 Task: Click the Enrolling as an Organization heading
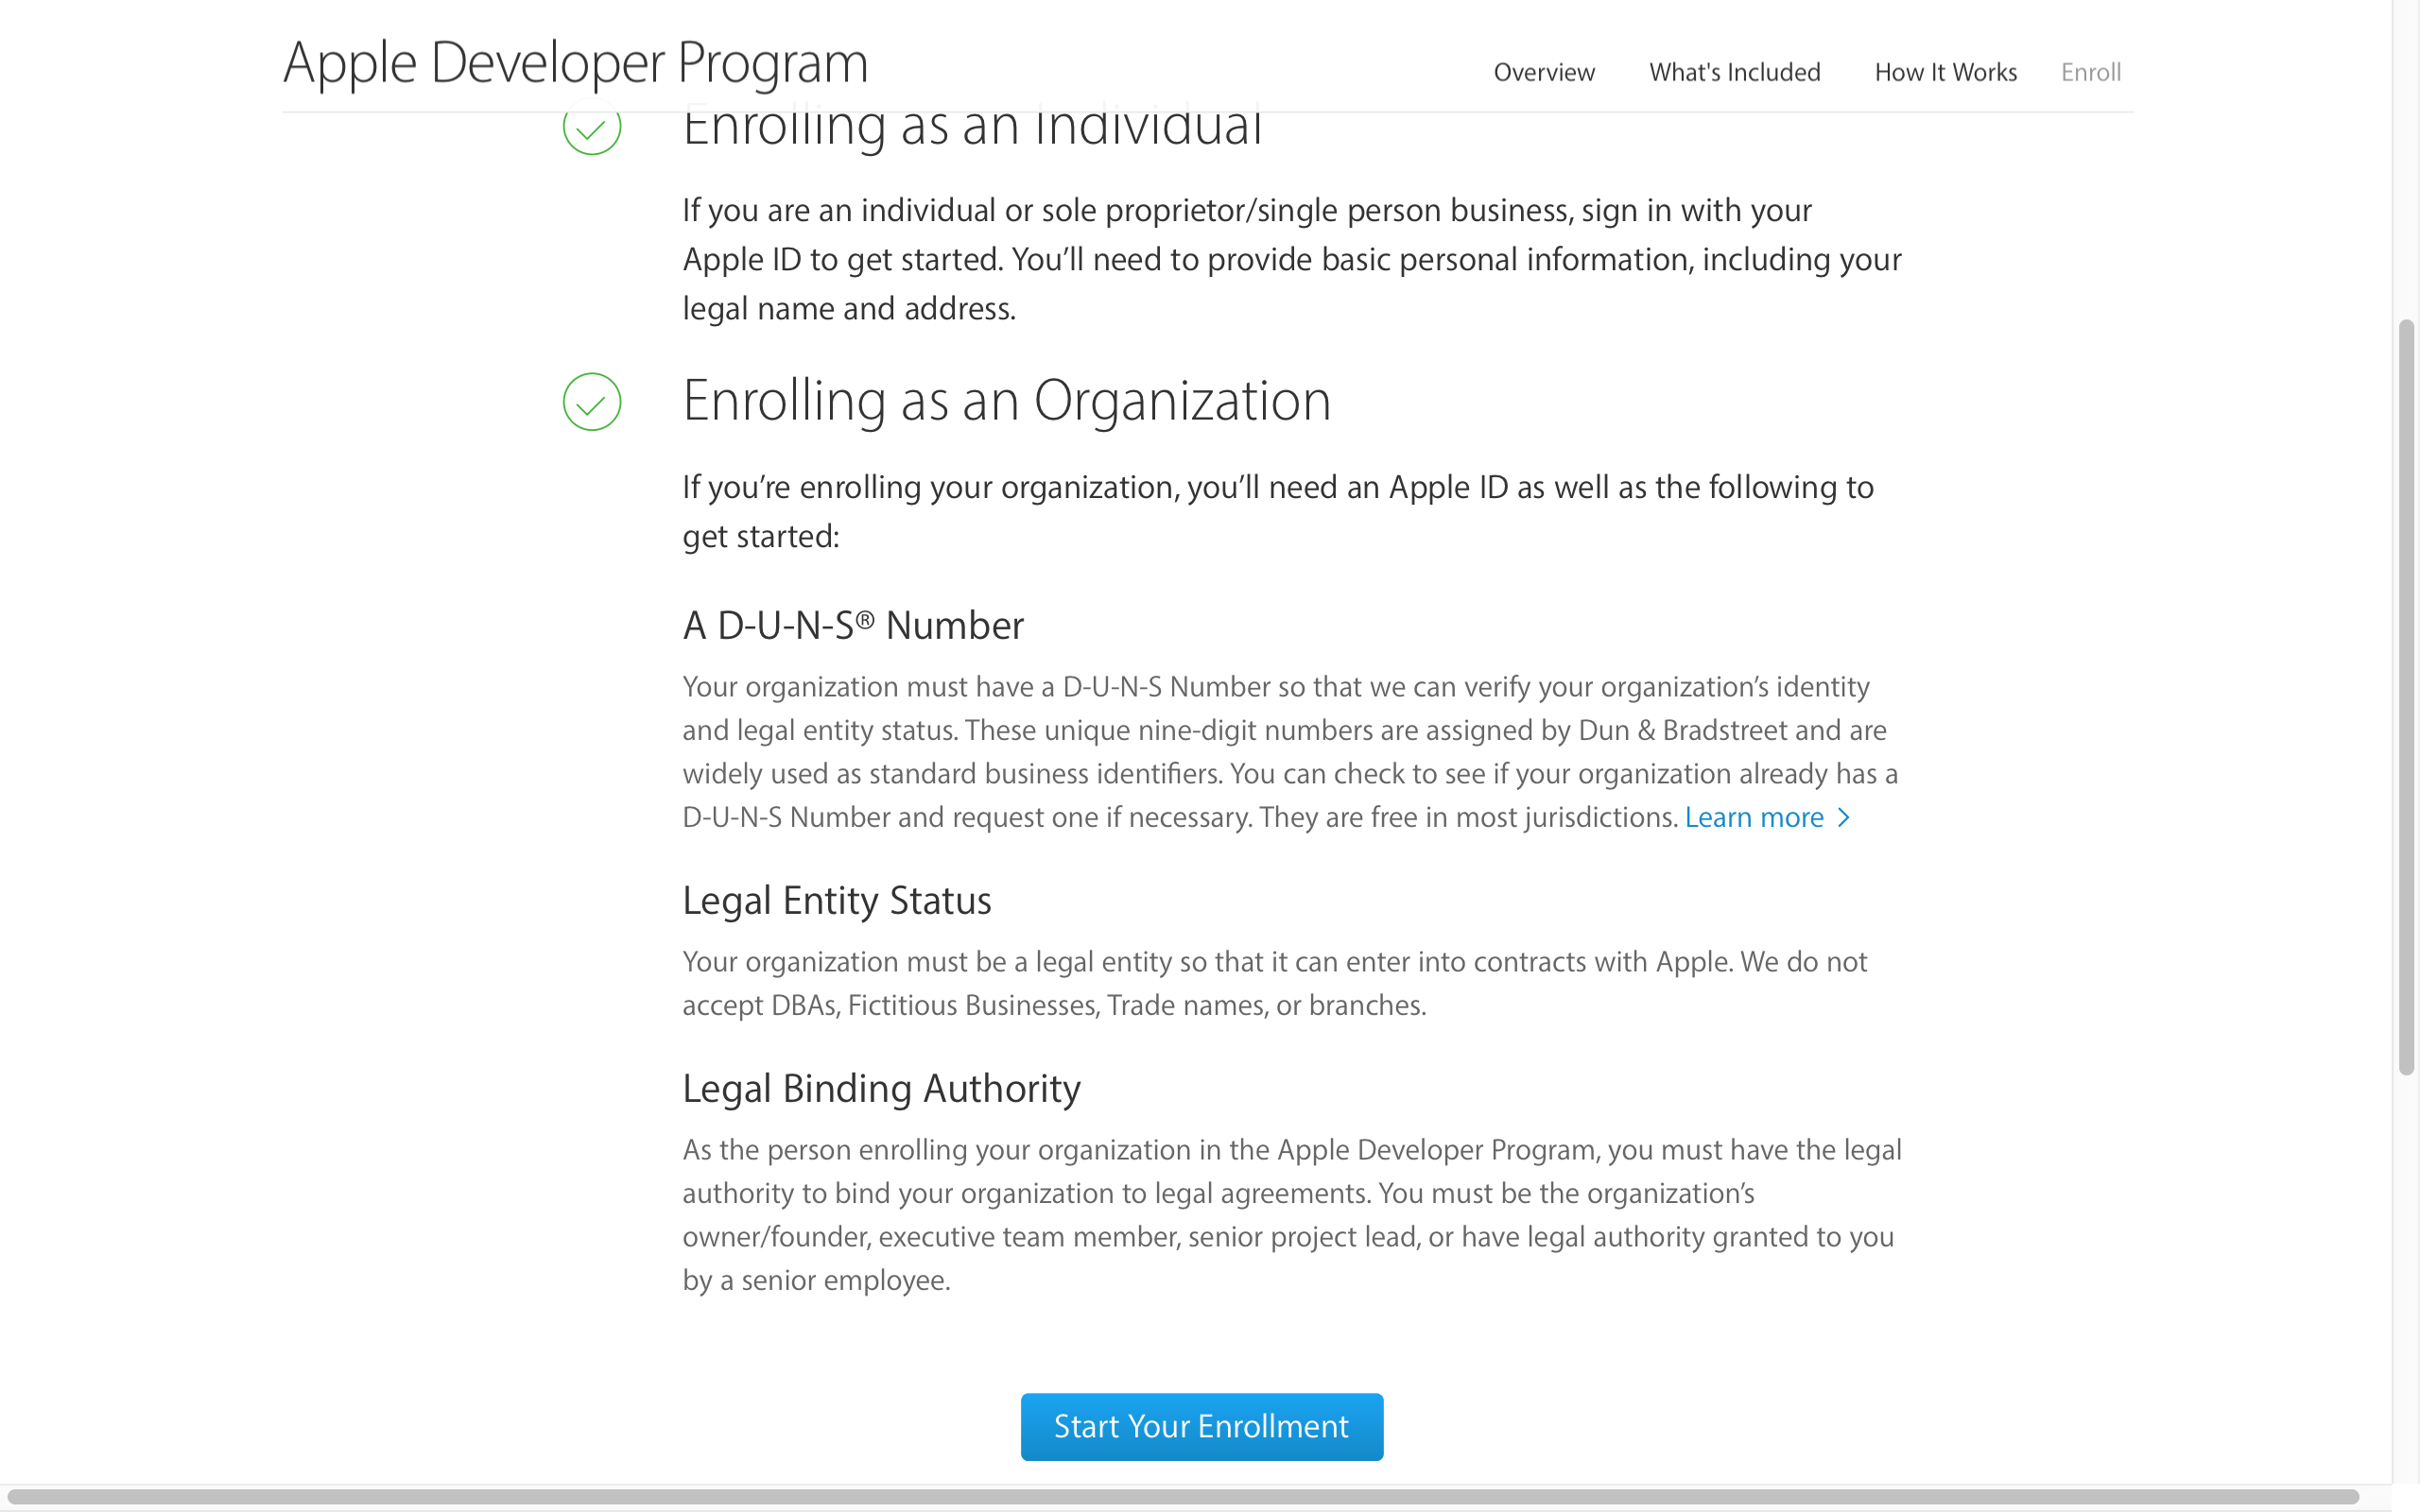coord(1007,401)
